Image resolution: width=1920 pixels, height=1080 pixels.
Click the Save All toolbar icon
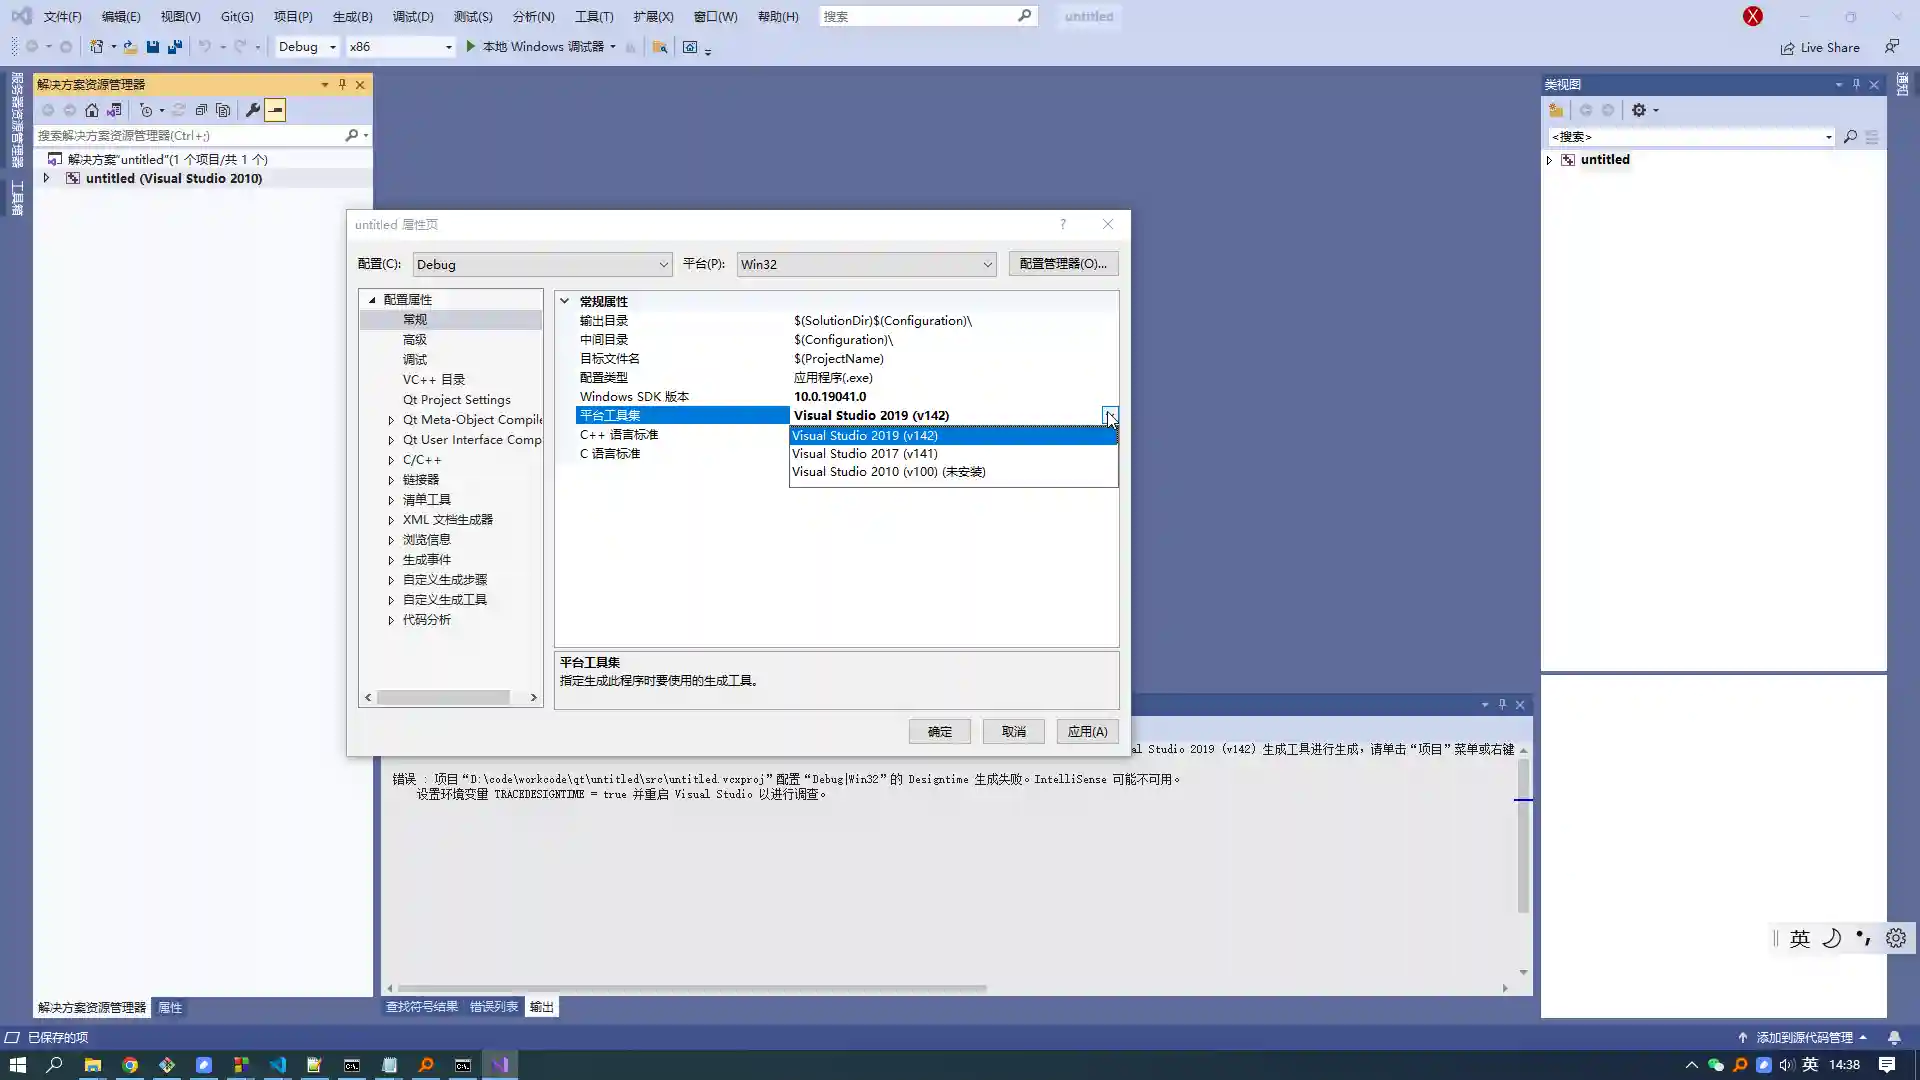pyautogui.click(x=175, y=47)
